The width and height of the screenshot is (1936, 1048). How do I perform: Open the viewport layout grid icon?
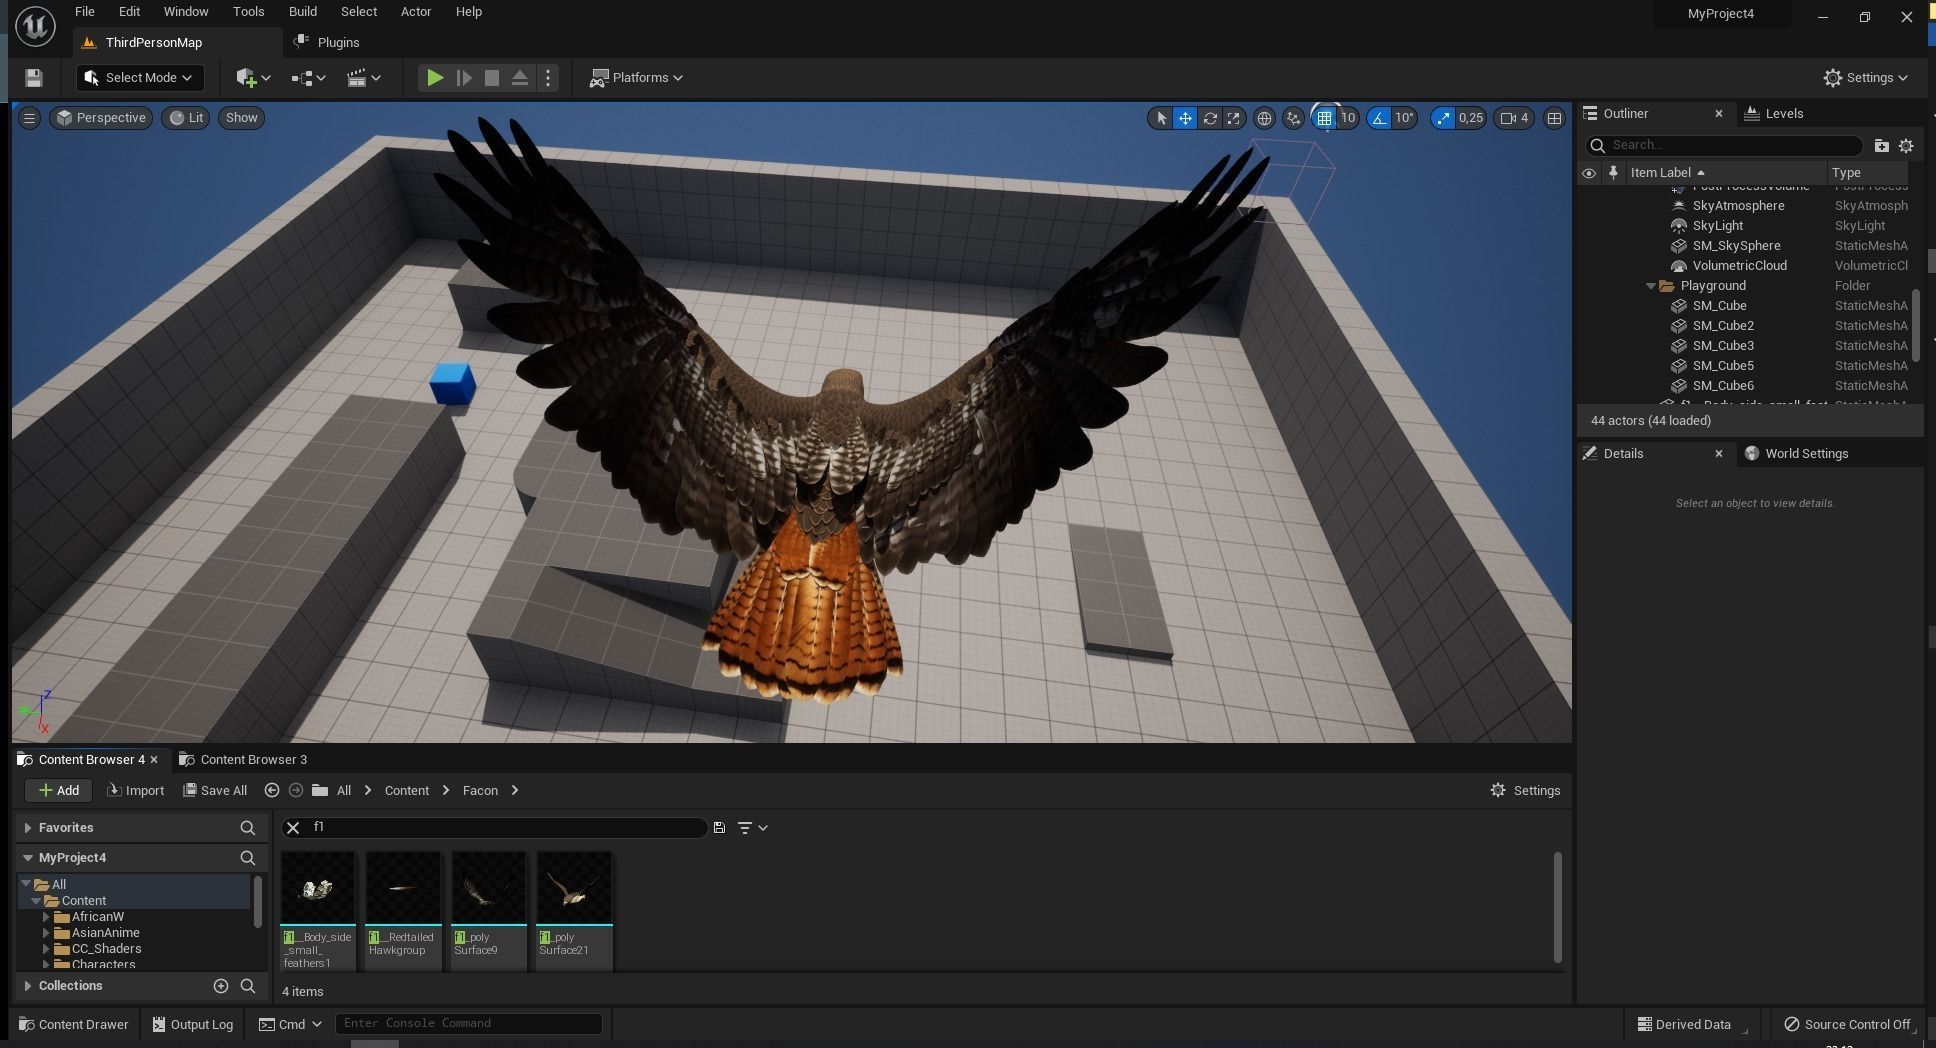pos(1554,118)
